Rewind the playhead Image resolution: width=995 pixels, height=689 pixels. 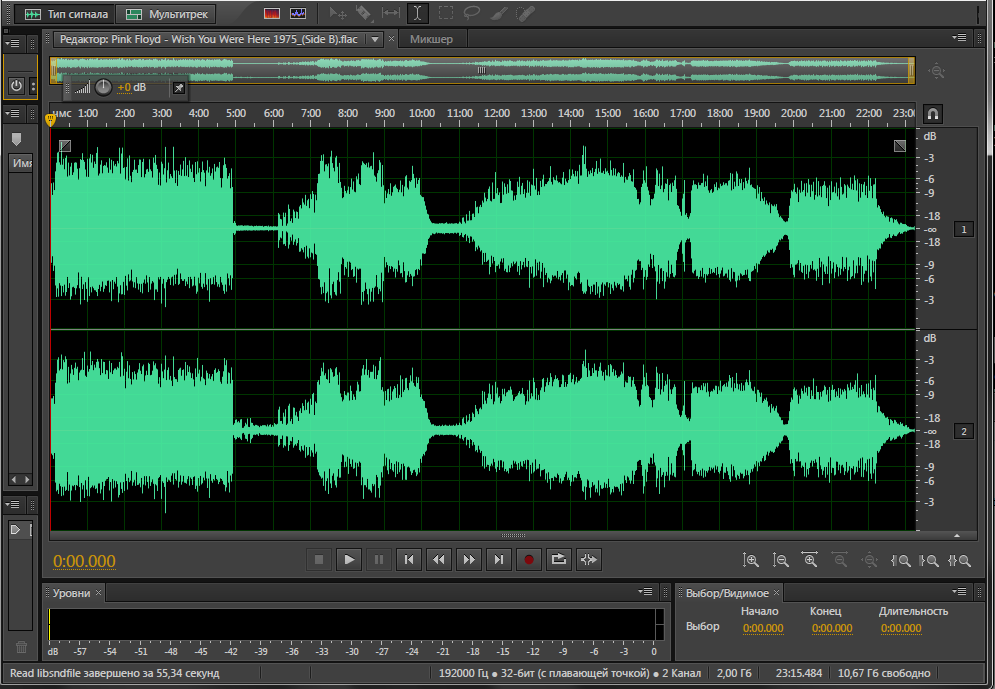(438, 560)
